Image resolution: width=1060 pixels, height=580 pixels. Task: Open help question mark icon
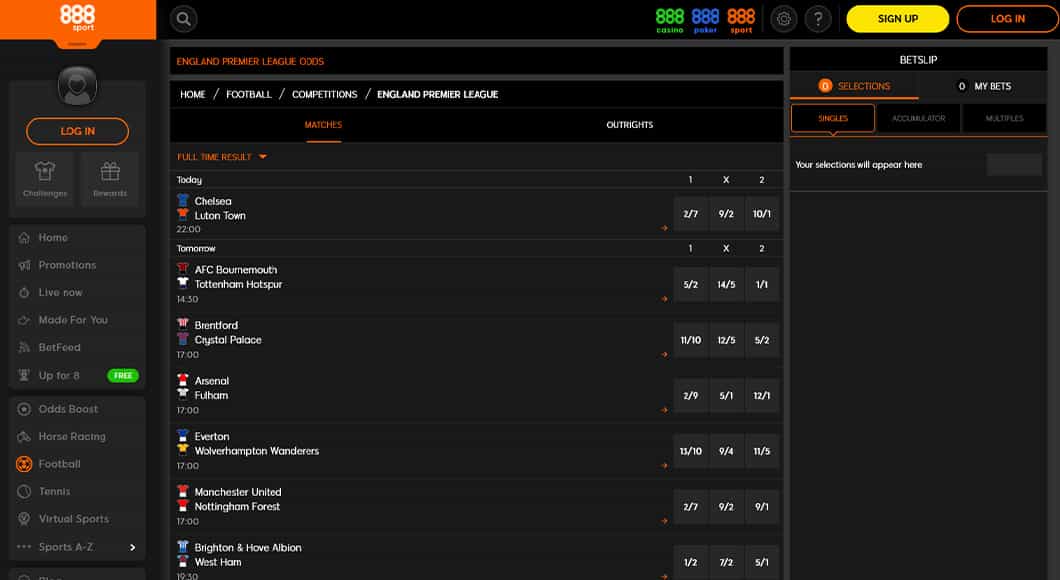coord(818,19)
